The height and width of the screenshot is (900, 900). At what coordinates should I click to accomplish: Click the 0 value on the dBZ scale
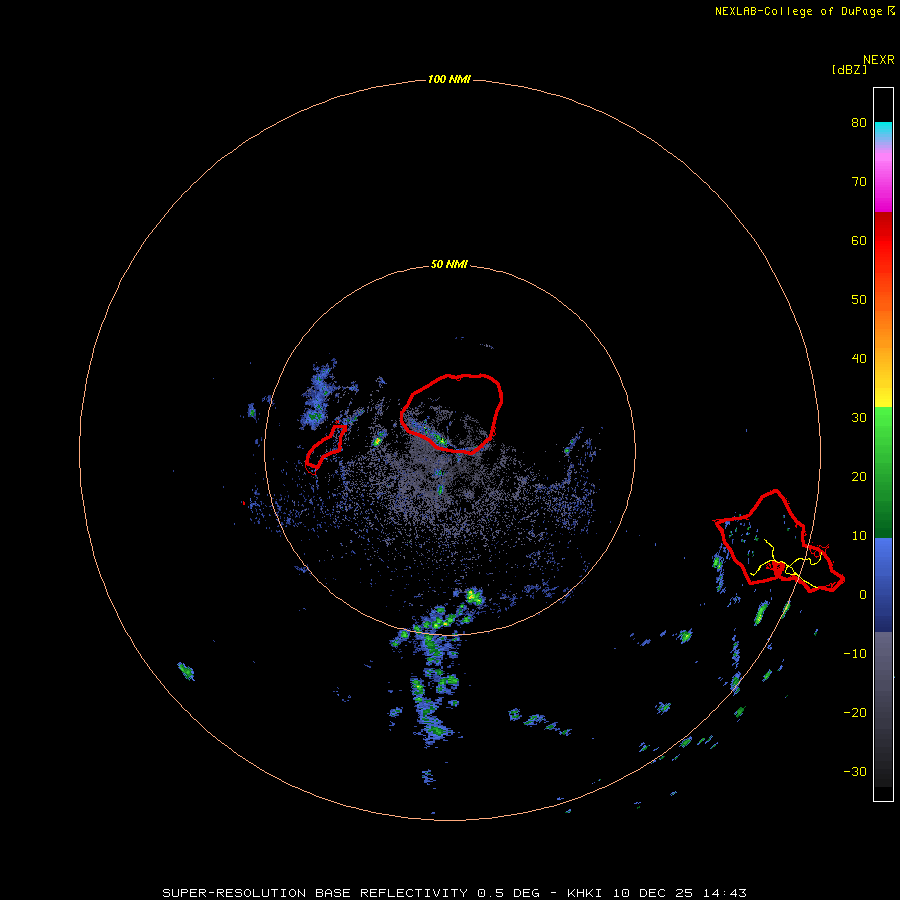tap(862, 595)
